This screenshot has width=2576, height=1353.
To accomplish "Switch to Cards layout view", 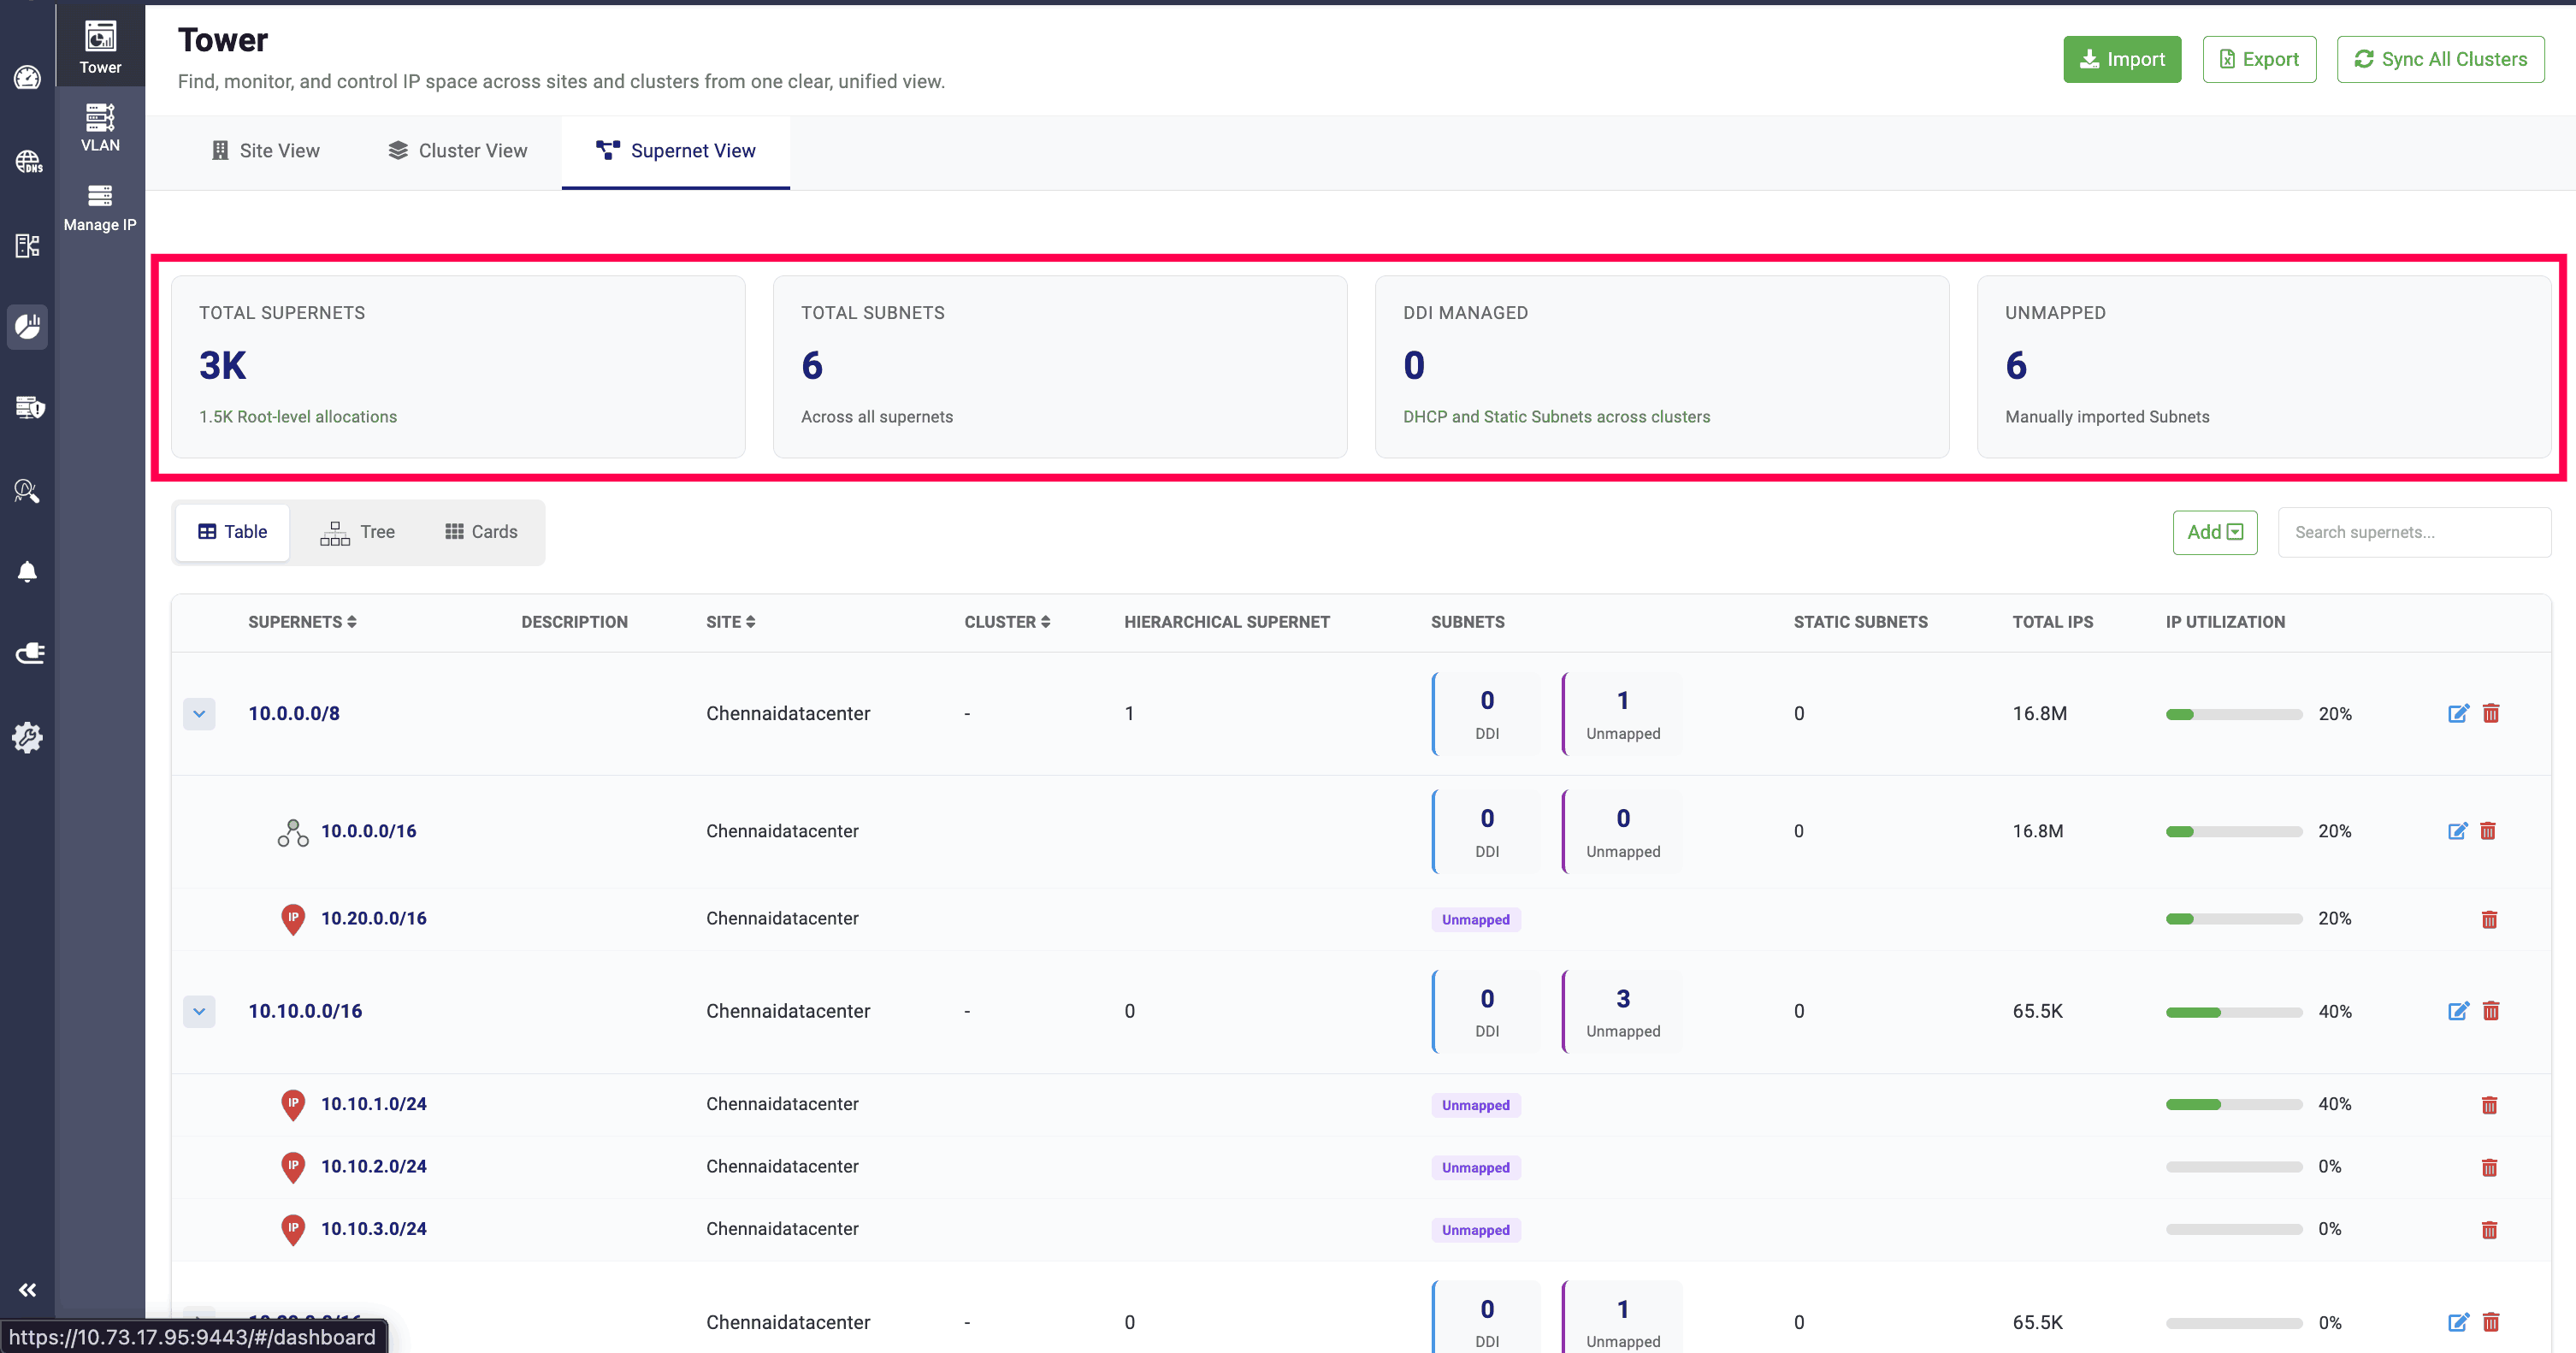I will click(x=481, y=532).
